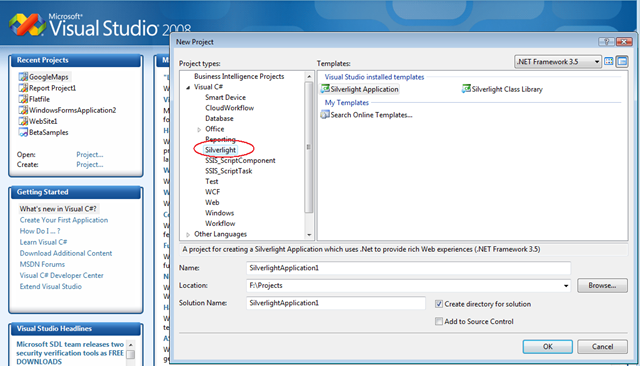The image size is (640, 366).
Task: Open the .NET Framework version dropdown
Action: [x=558, y=62]
